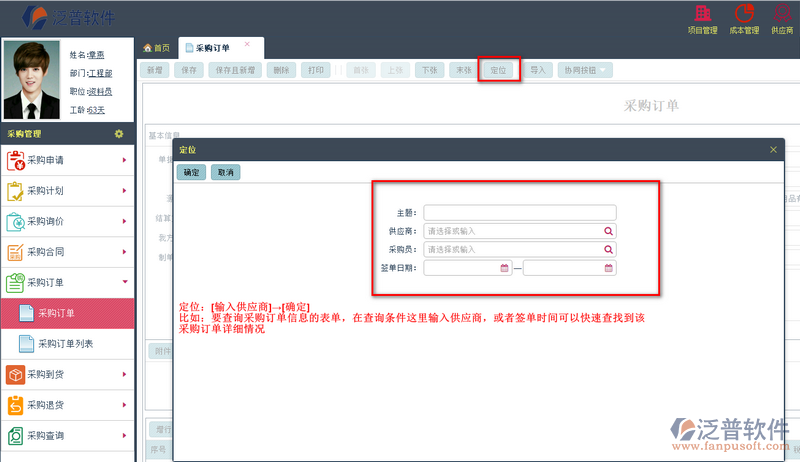Click the 保存且新增 toolbar button

[235, 70]
